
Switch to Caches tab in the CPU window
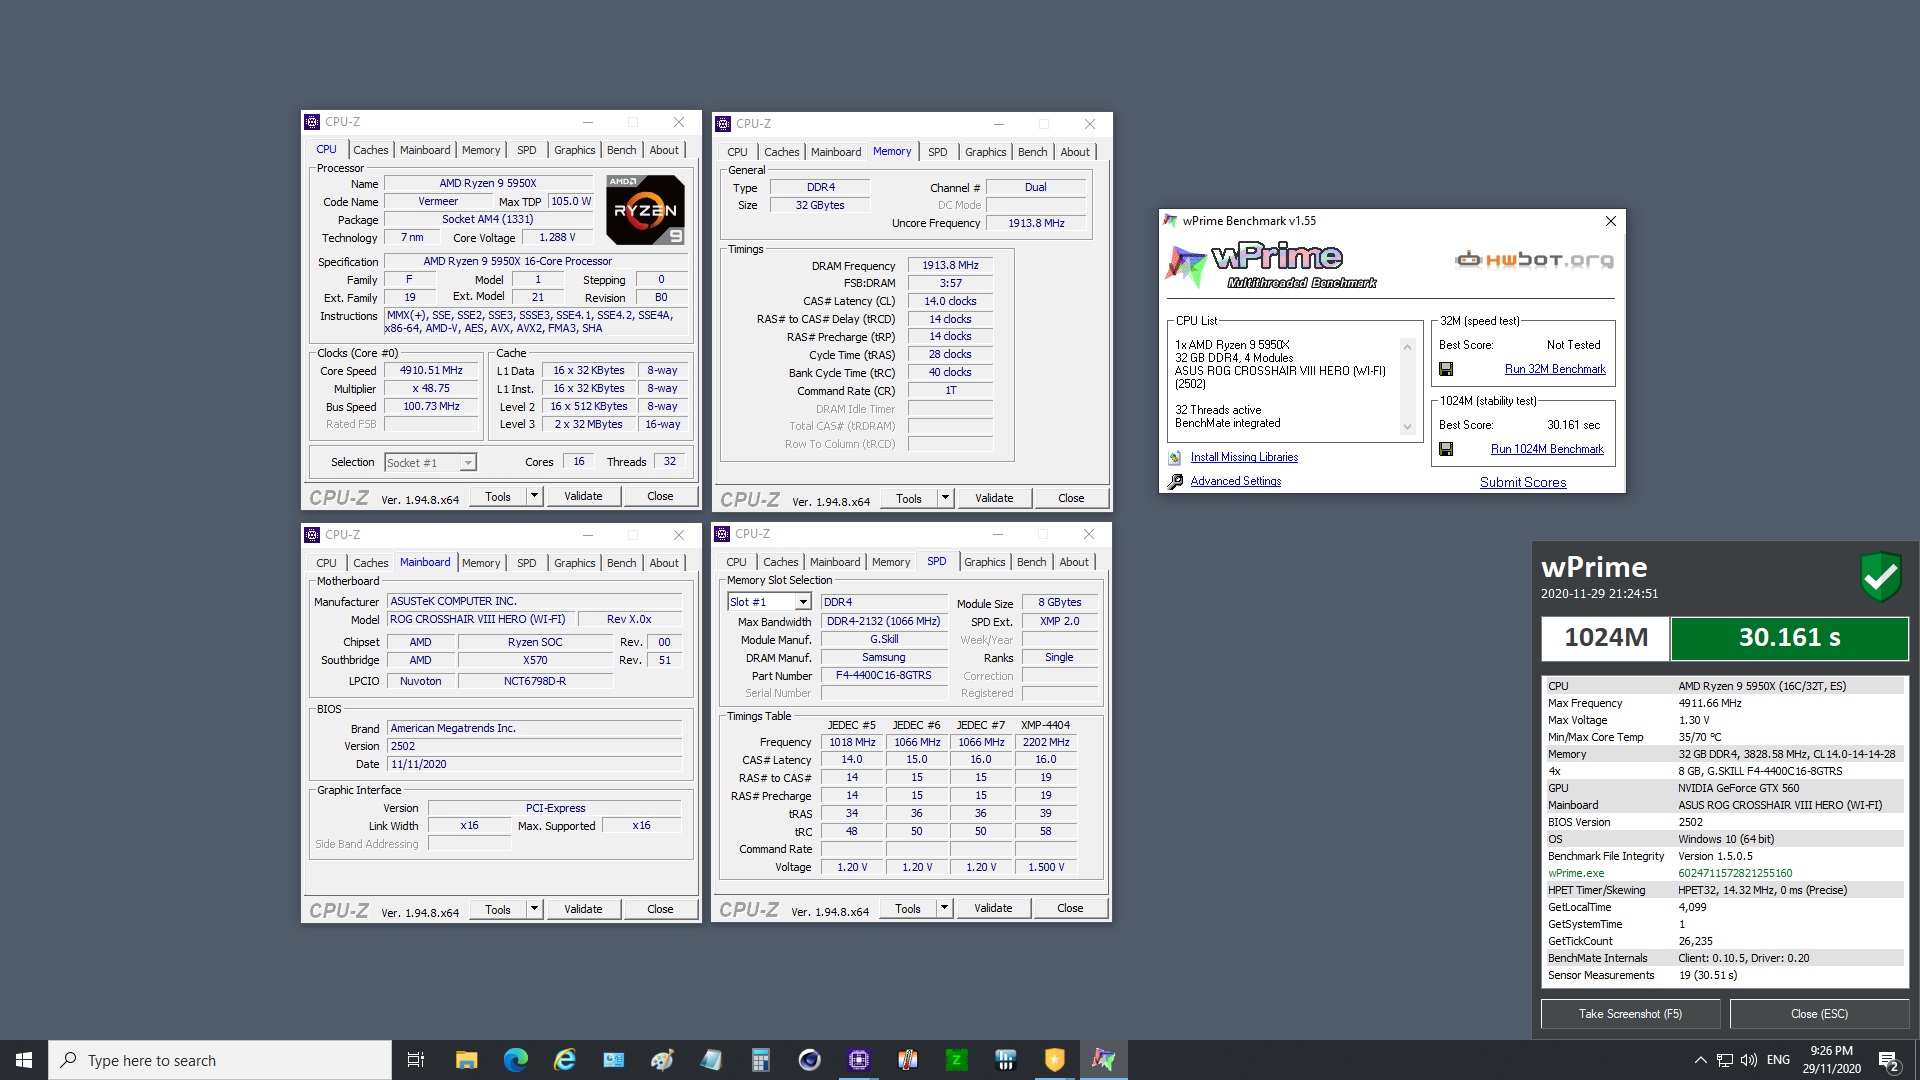tap(370, 150)
